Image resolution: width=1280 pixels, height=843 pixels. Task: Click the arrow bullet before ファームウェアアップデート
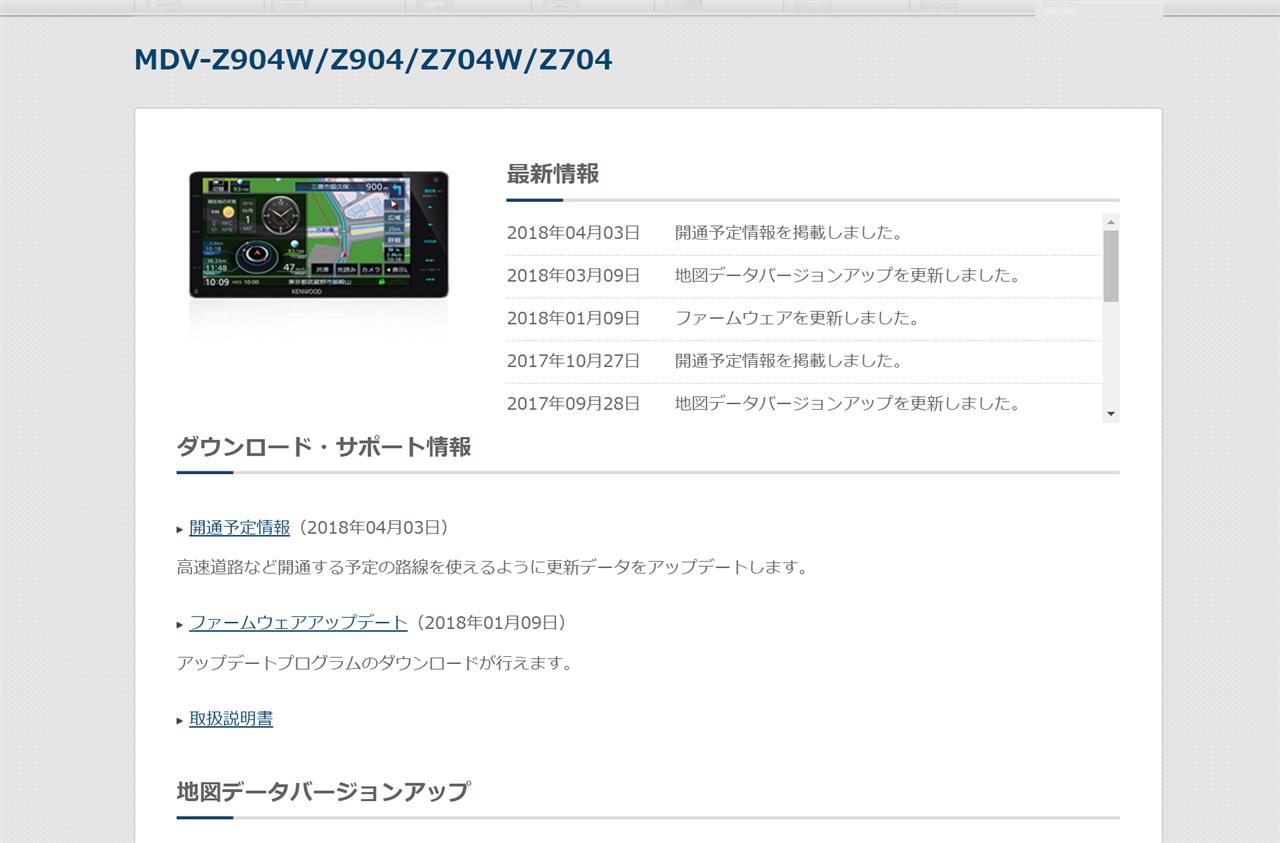(x=180, y=624)
